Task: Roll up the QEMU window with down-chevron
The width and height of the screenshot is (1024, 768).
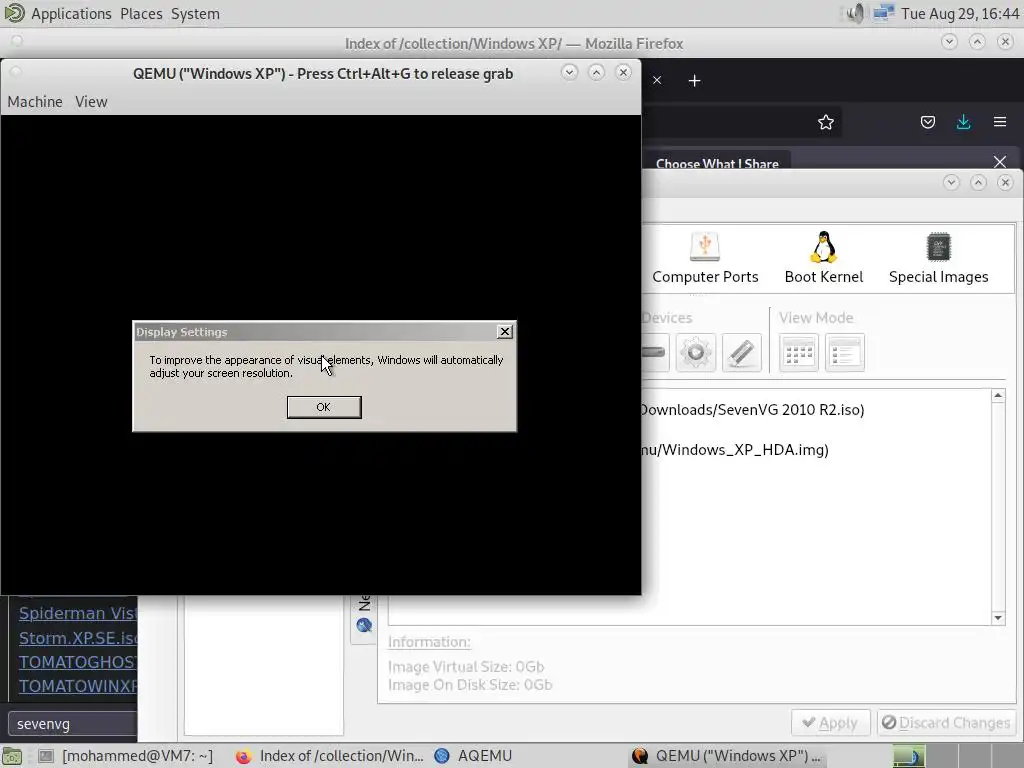Action: point(569,72)
